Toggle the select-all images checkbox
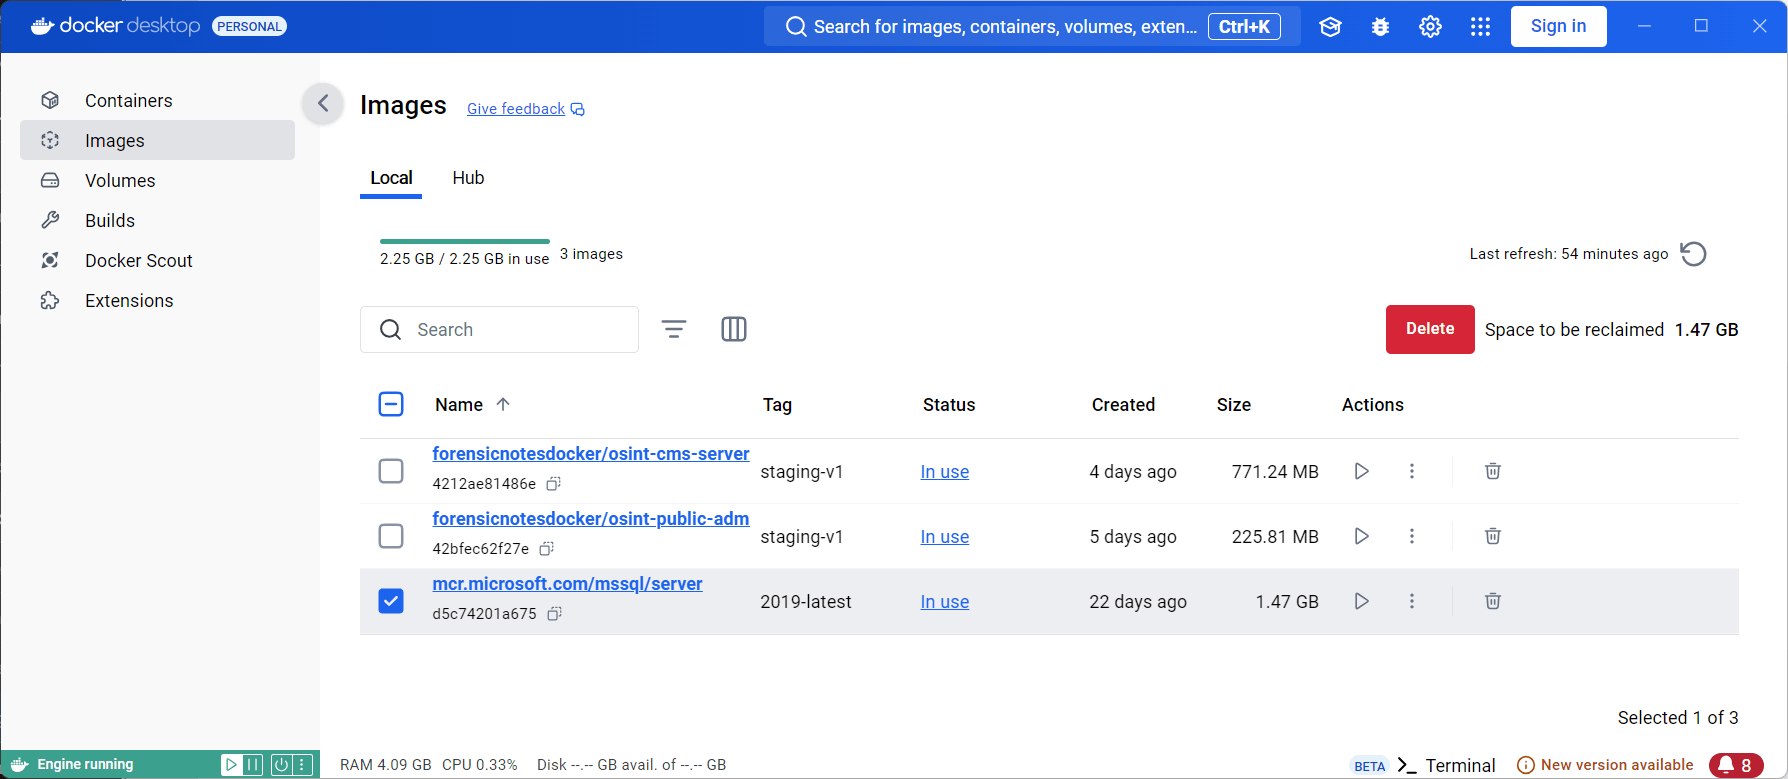 391,404
